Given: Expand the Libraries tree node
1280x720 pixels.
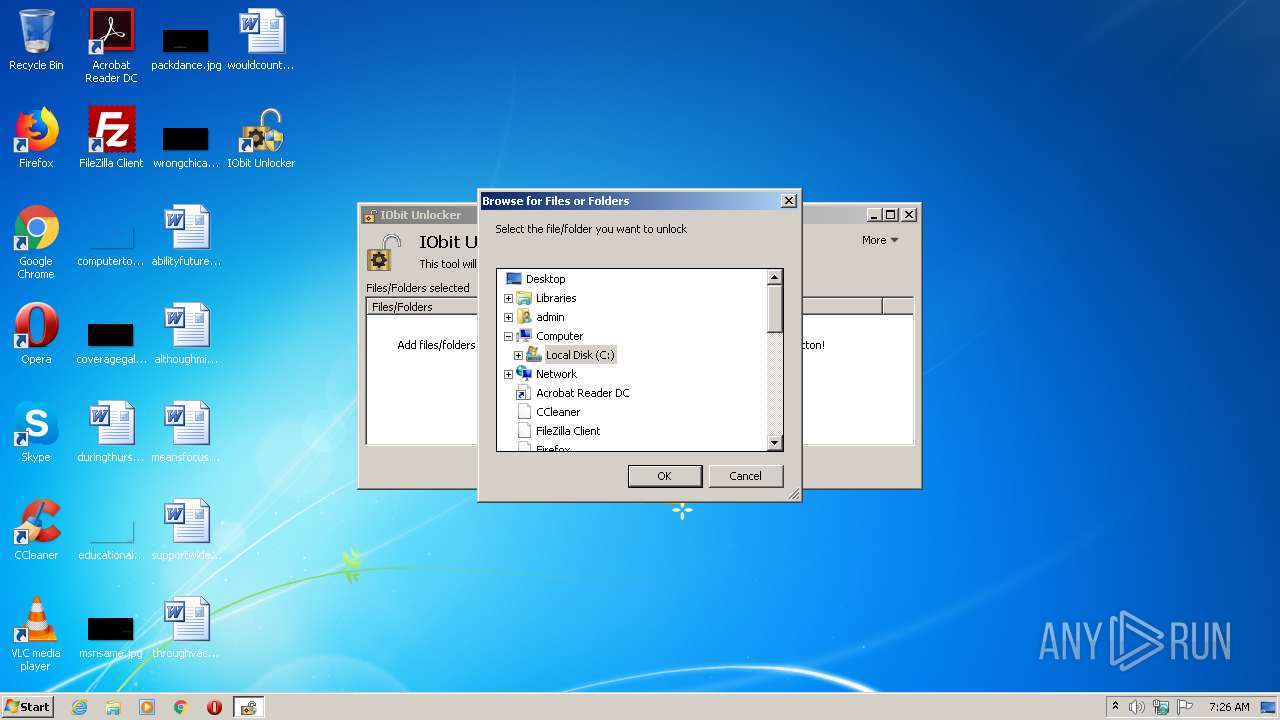Looking at the screenshot, I should coord(508,298).
